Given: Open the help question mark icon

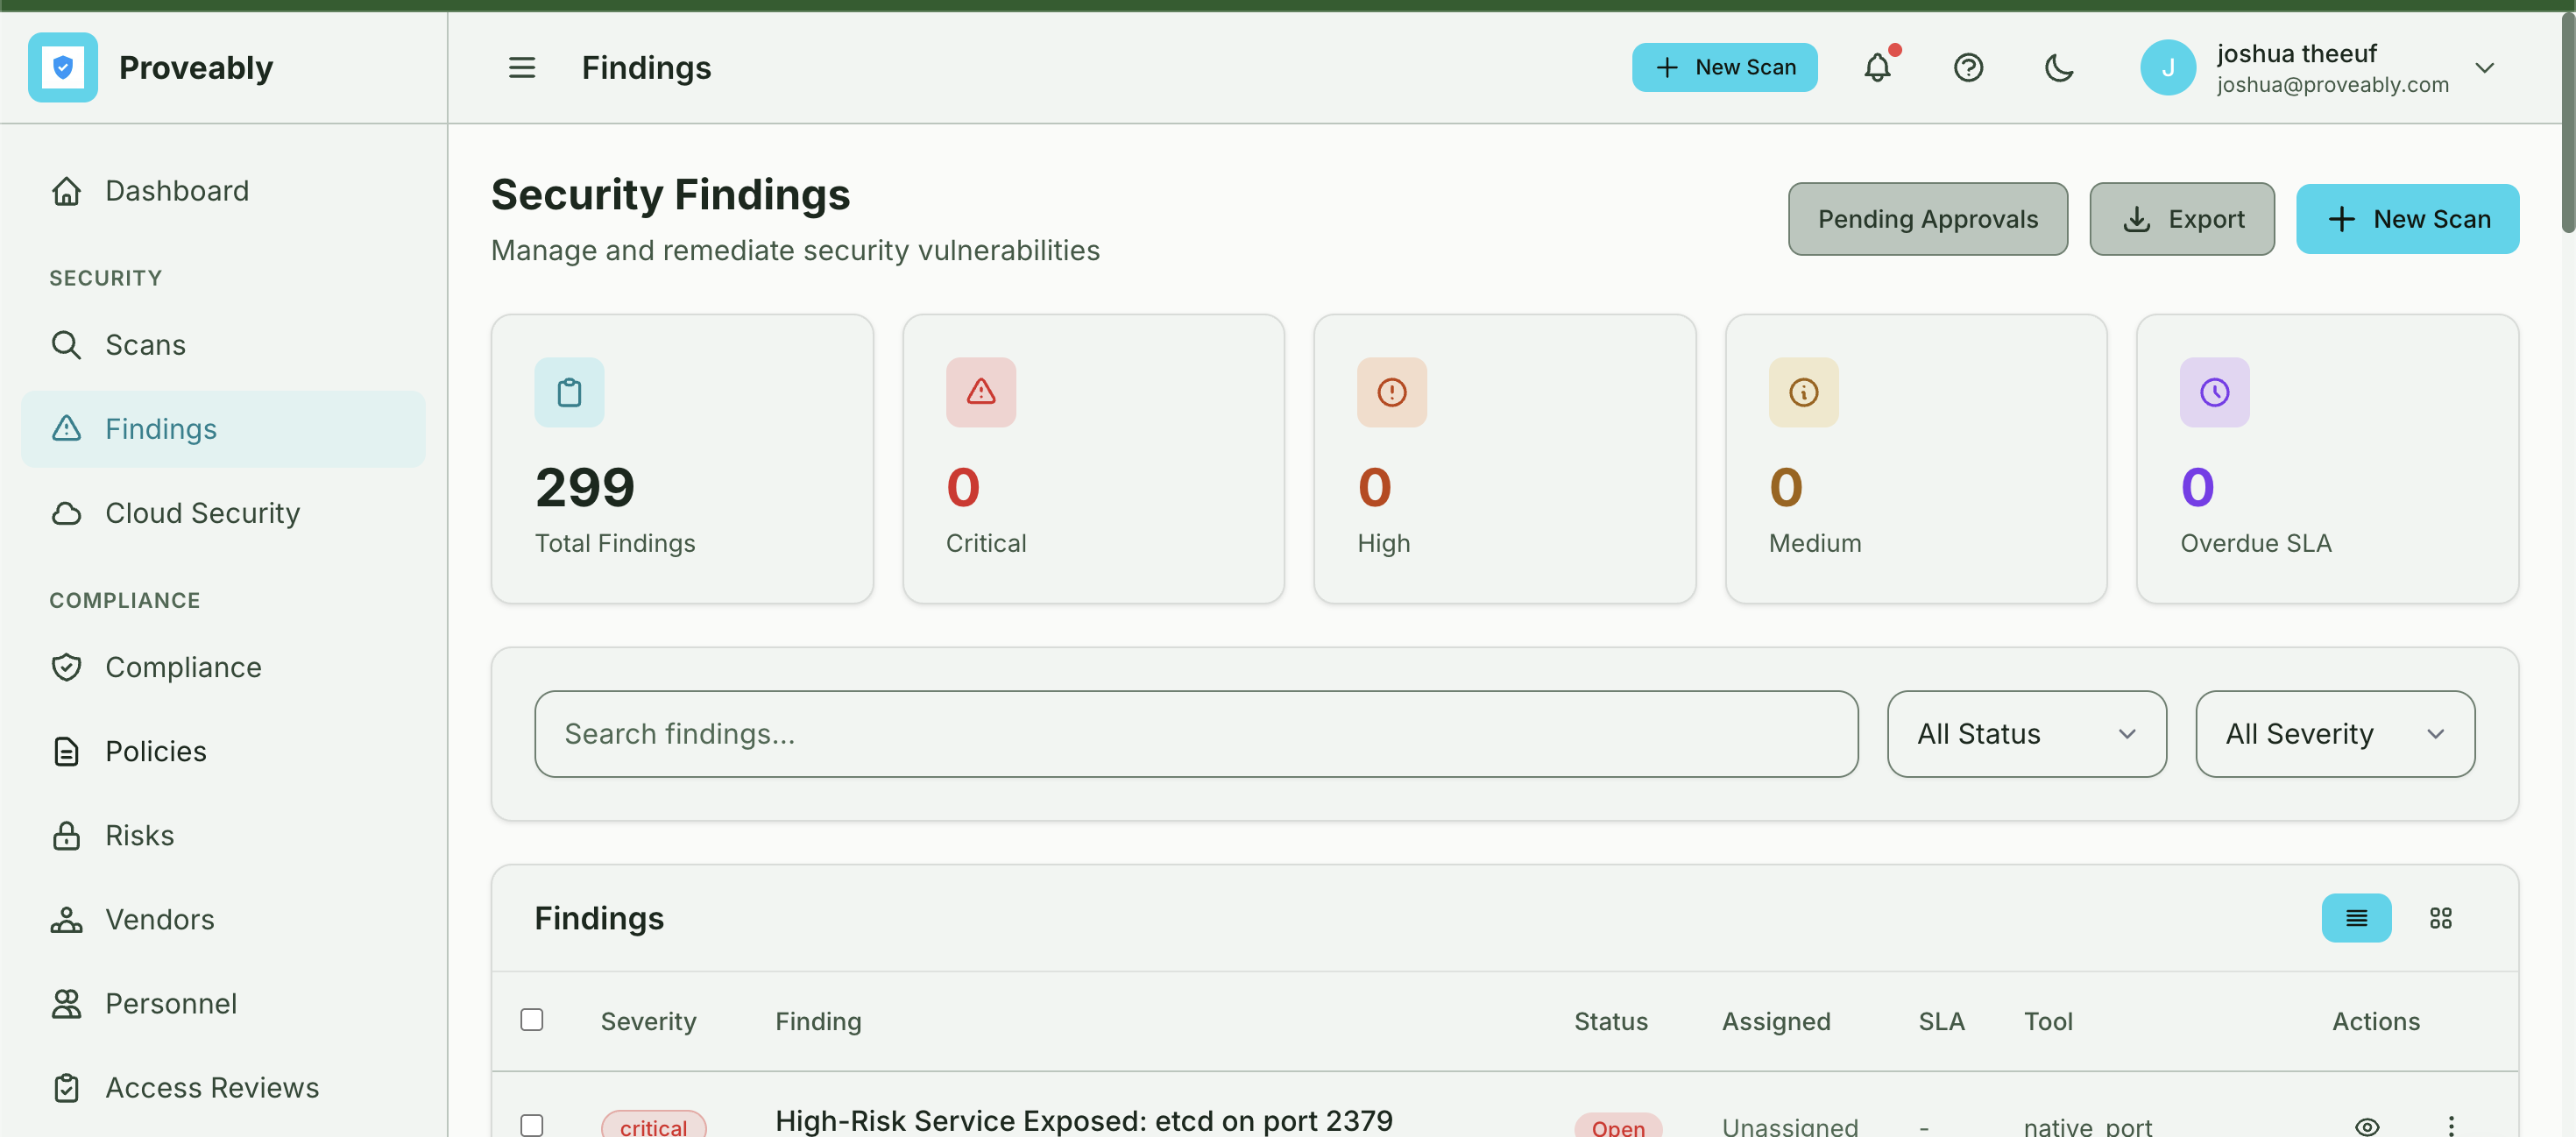Looking at the screenshot, I should click(1968, 68).
